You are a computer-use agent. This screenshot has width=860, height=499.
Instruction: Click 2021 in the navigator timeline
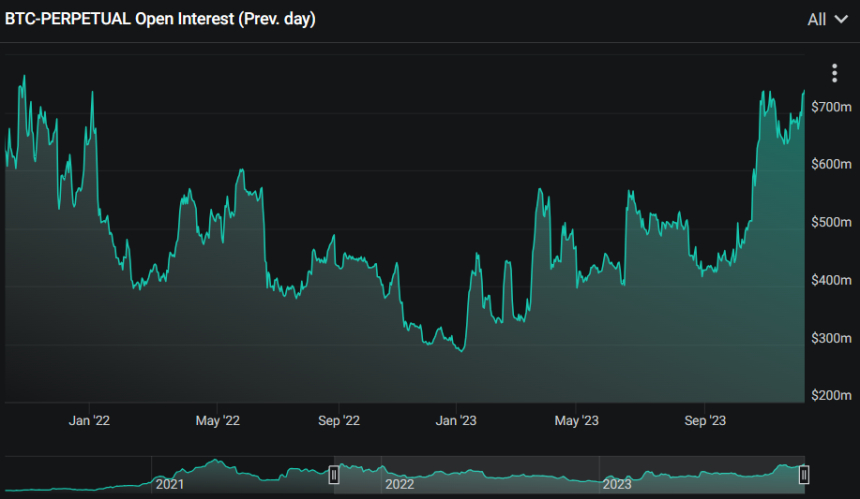coord(171,484)
